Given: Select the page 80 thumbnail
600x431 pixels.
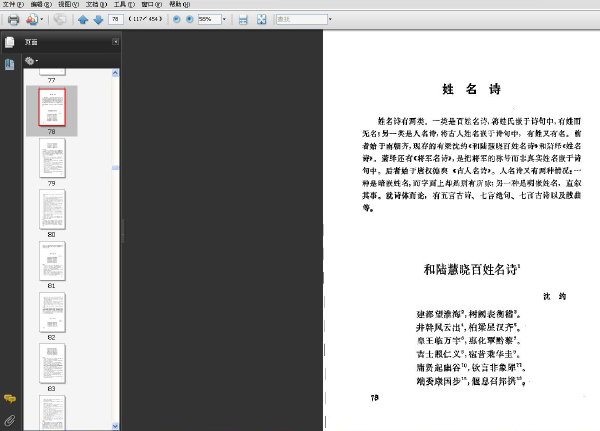Looking at the screenshot, I should coord(52,210).
